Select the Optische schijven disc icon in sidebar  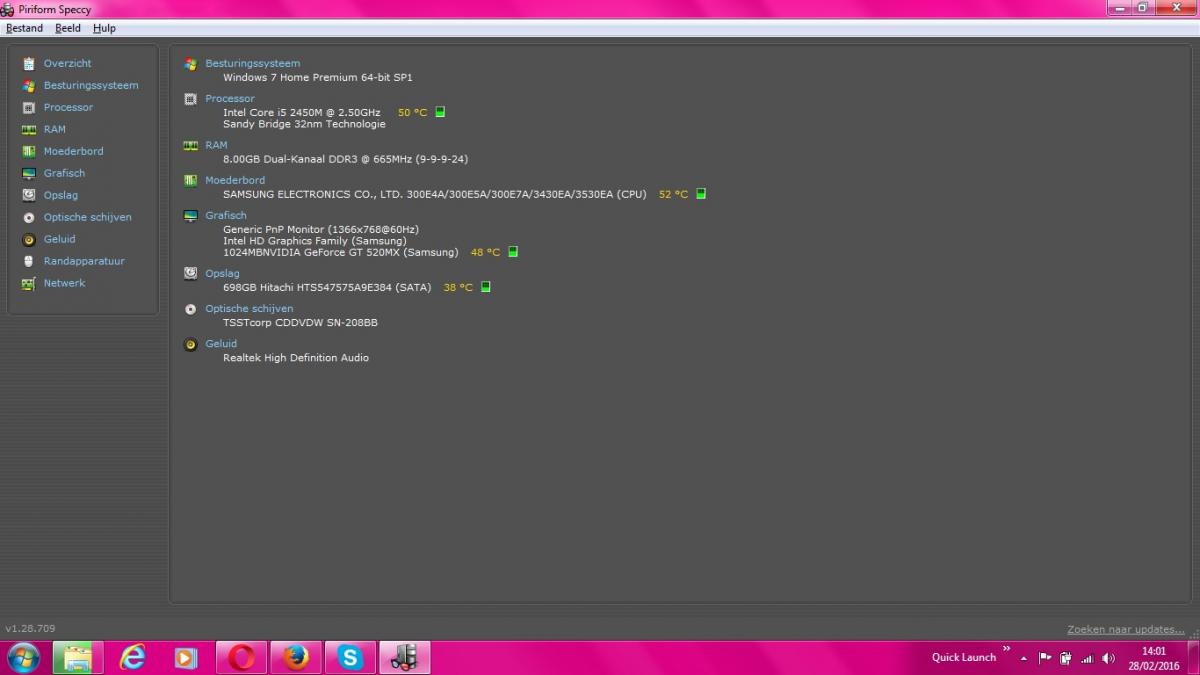(x=29, y=217)
